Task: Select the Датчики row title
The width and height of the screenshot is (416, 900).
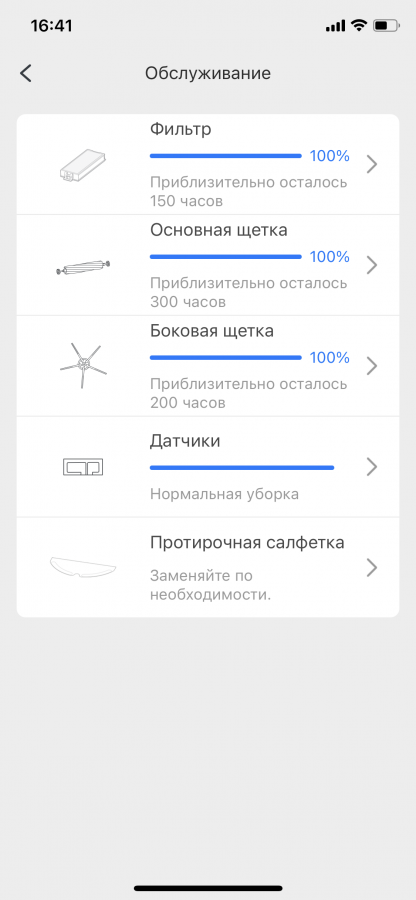Action: pyautogui.click(x=185, y=441)
